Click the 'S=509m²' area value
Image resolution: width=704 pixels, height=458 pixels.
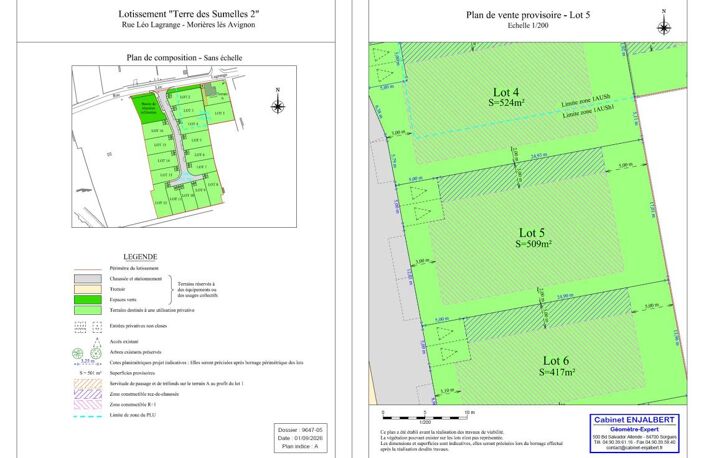533,243
